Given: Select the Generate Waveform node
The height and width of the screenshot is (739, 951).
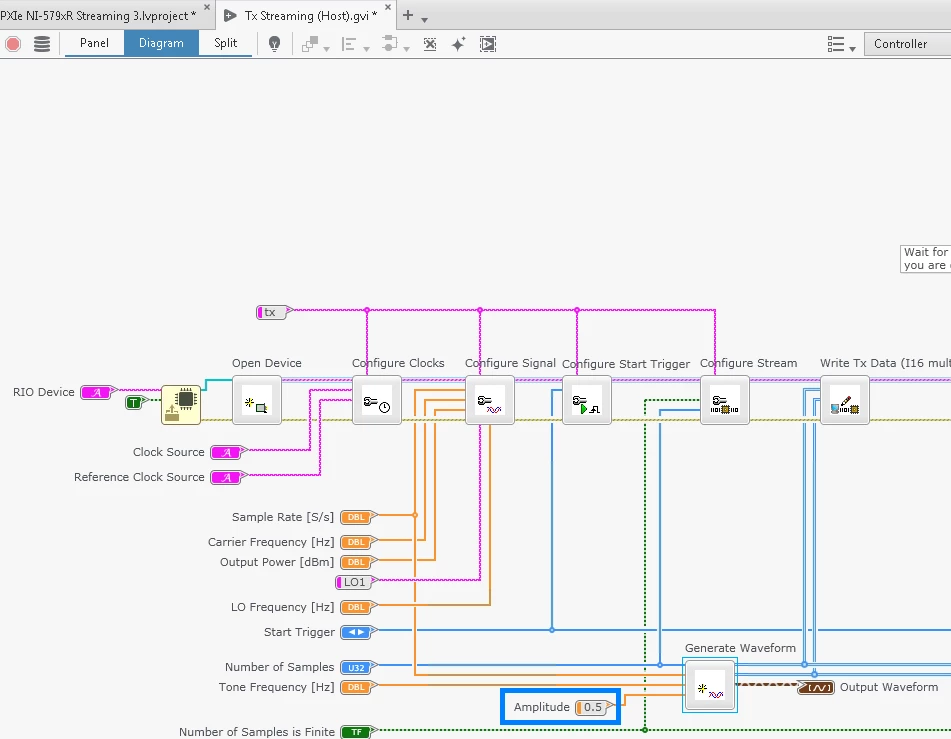Looking at the screenshot, I should pos(709,684).
